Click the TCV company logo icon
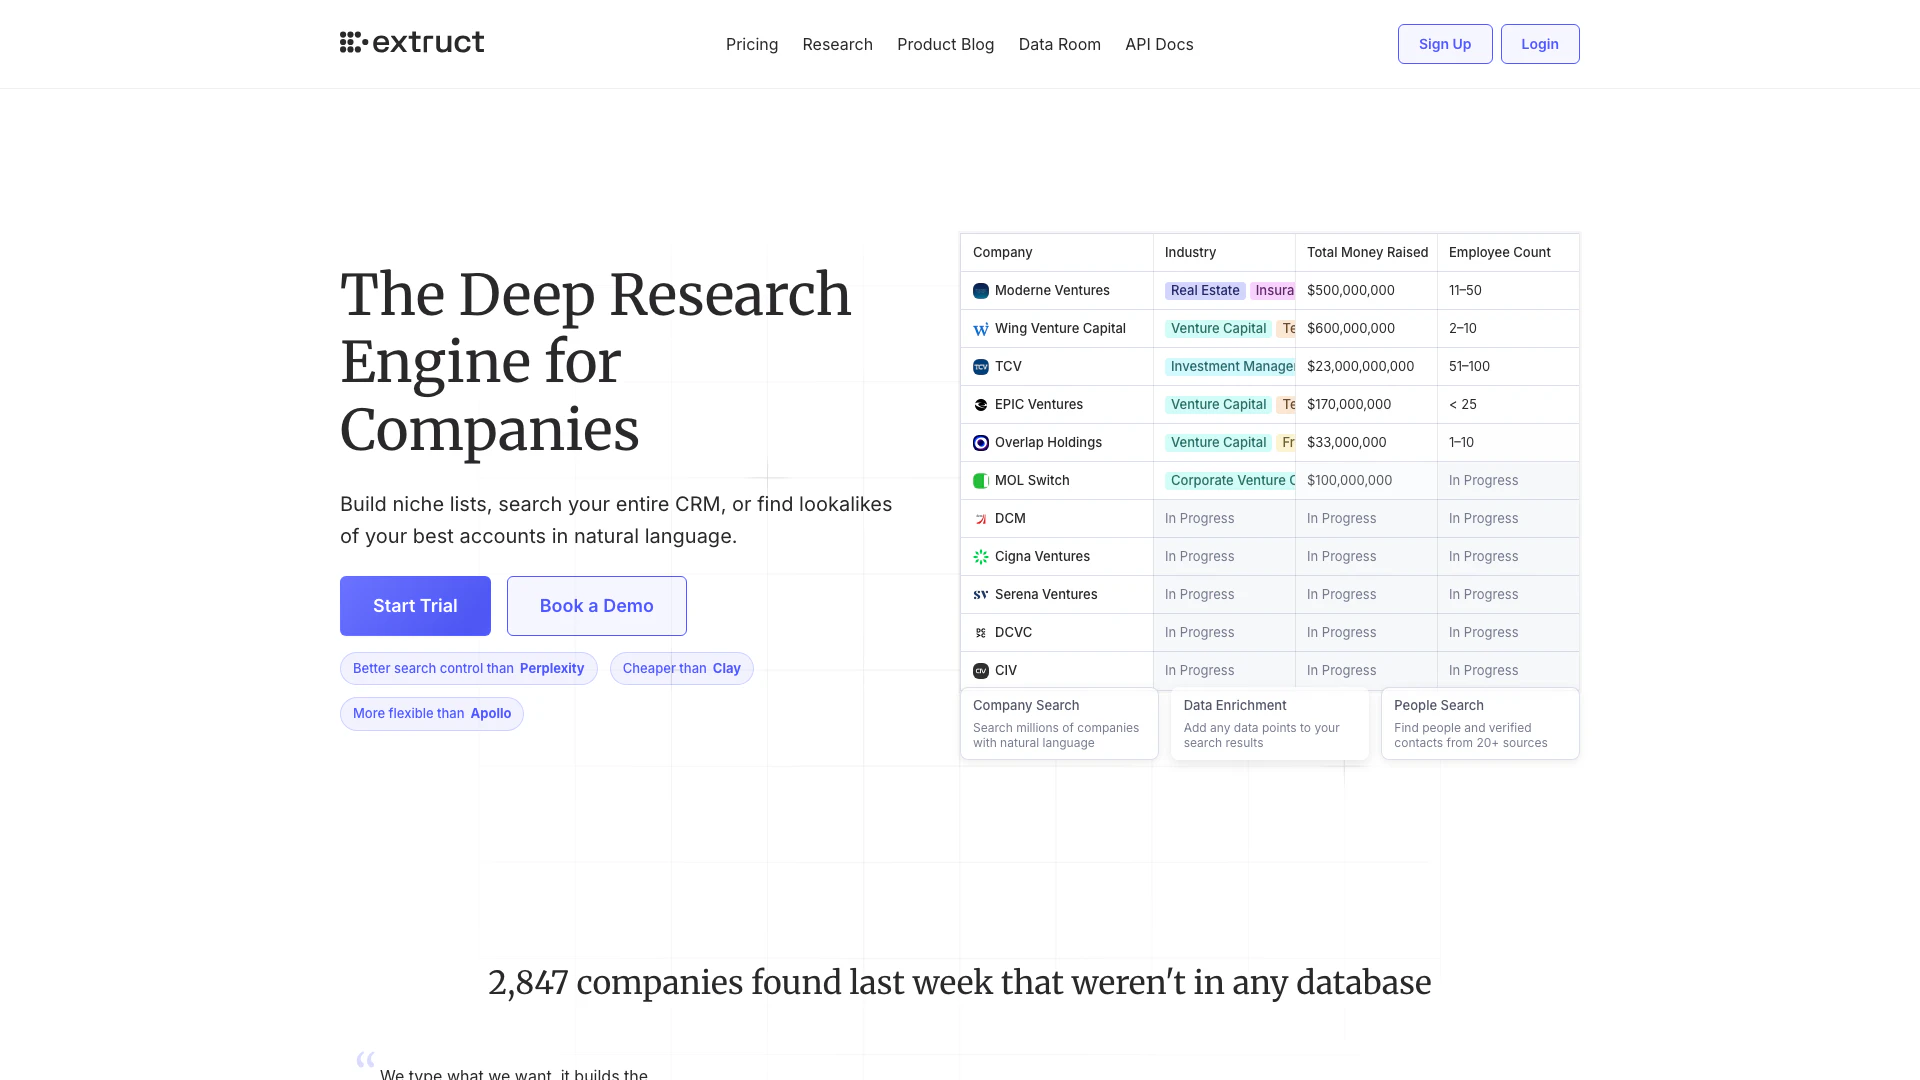Screen dimensions: 1920x1080 coord(981,367)
